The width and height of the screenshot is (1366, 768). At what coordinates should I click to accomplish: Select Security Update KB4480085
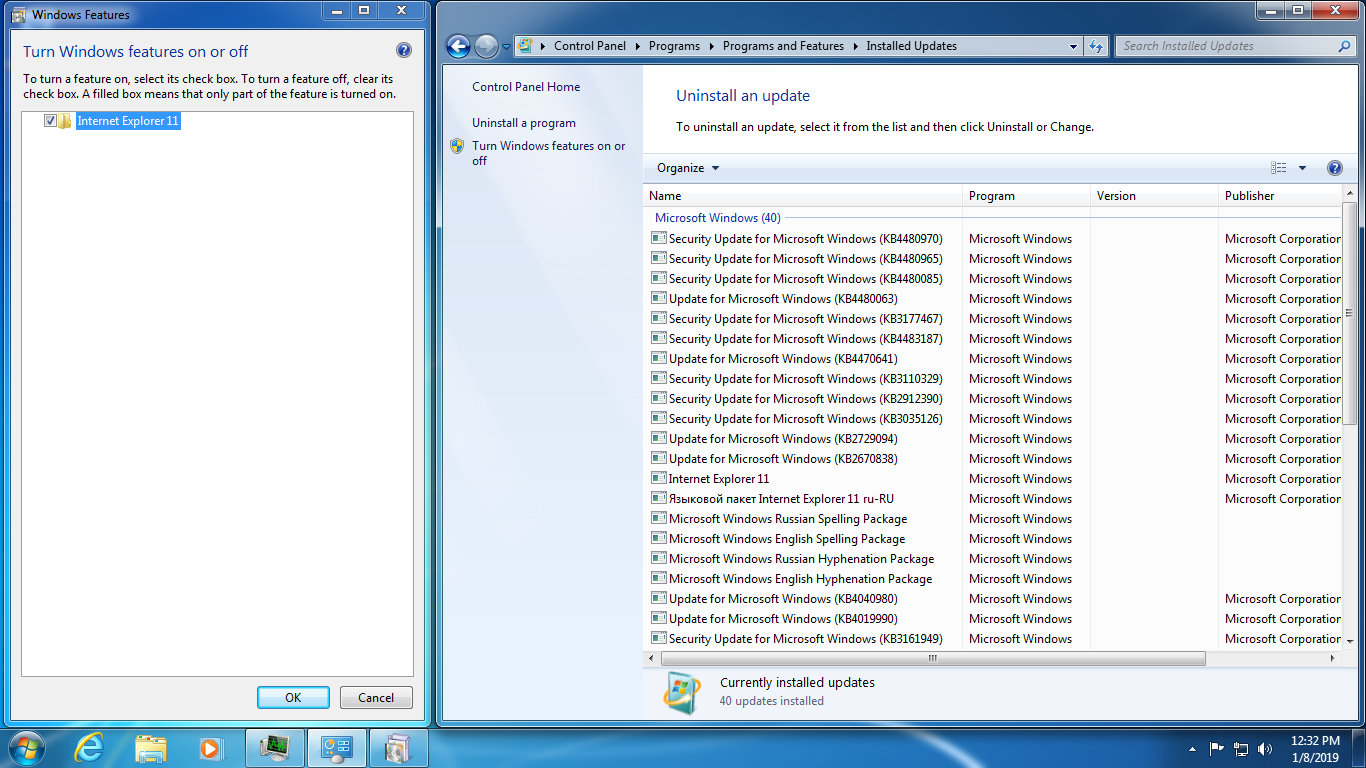click(x=805, y=279)
